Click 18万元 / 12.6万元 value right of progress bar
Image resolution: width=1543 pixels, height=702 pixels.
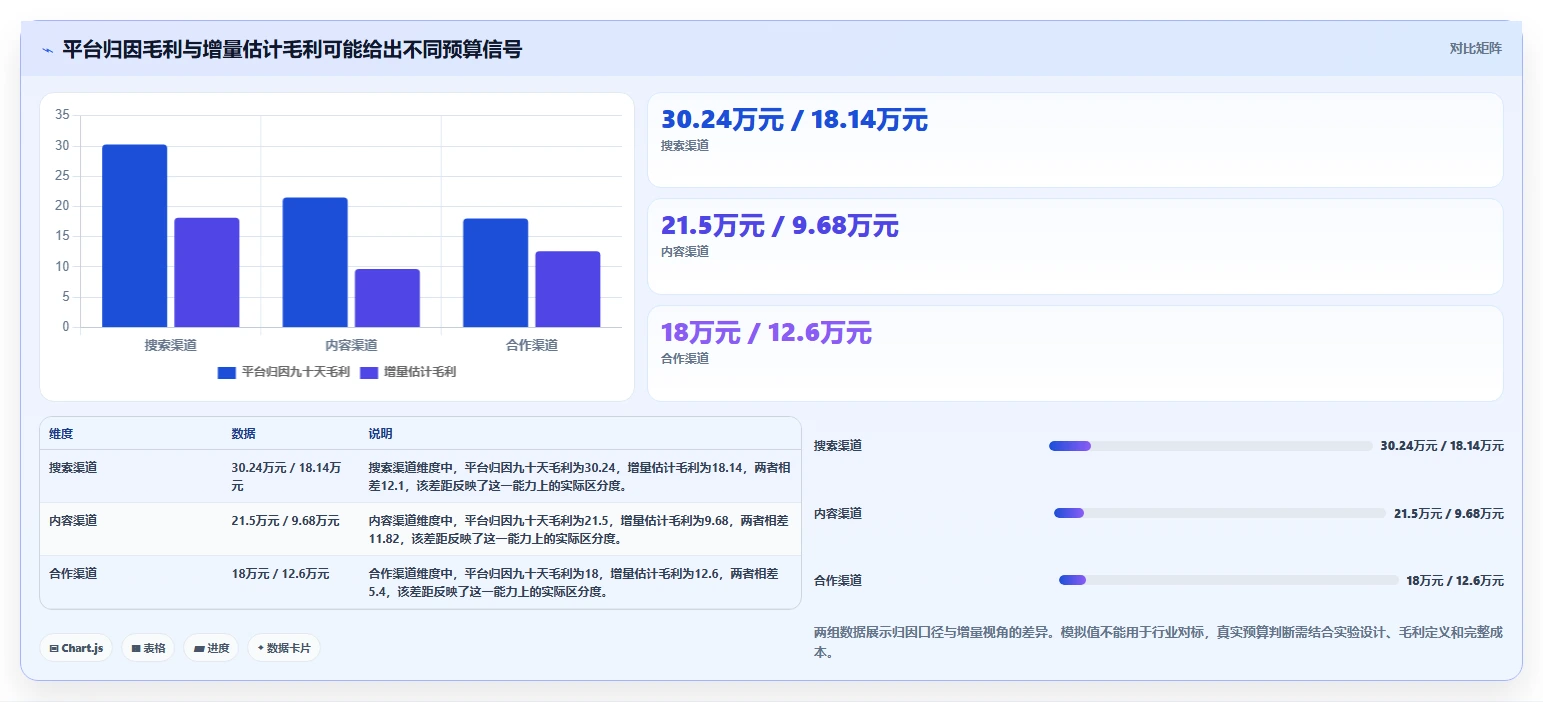coord(1455,580)
